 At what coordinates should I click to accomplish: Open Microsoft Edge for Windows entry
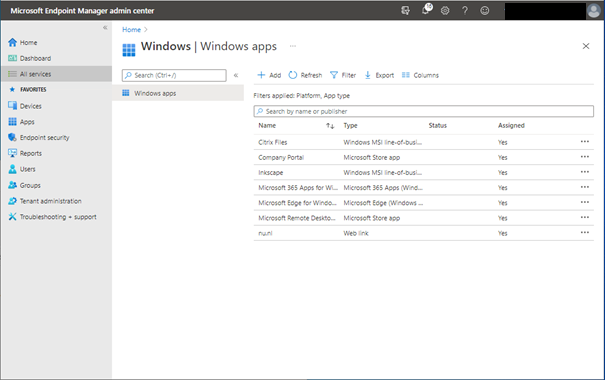[297, 203]
